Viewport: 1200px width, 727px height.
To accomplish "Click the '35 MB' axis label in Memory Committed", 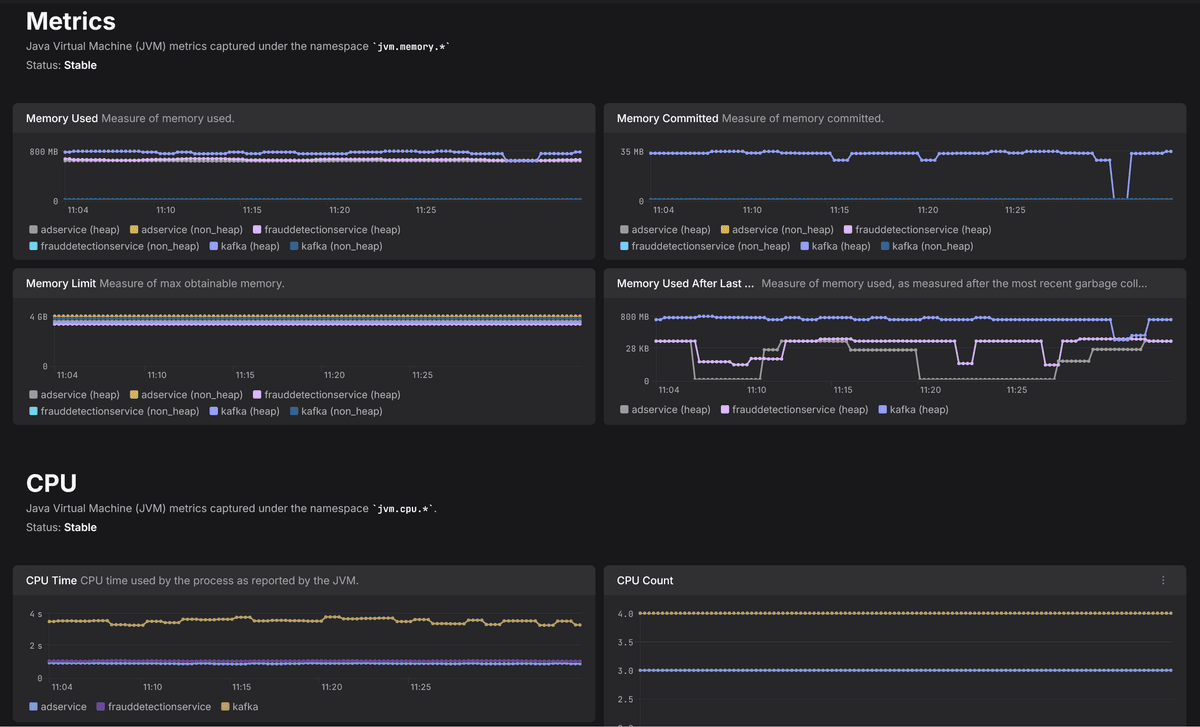I will click(631, 153).
